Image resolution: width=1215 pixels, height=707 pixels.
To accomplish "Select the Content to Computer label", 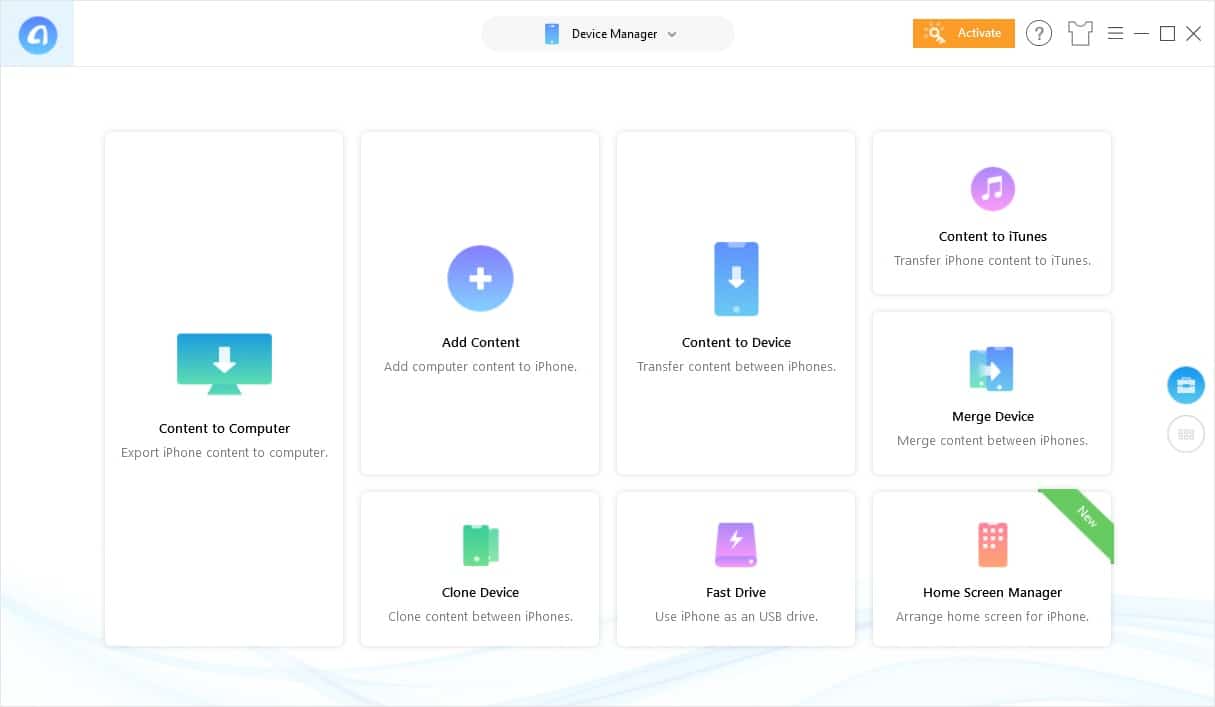I will coord(224,428).
